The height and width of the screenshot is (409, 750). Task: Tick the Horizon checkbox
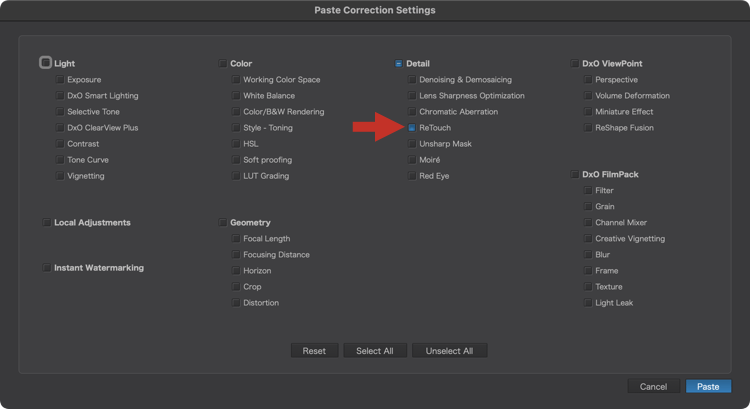(x=235, y=271)
